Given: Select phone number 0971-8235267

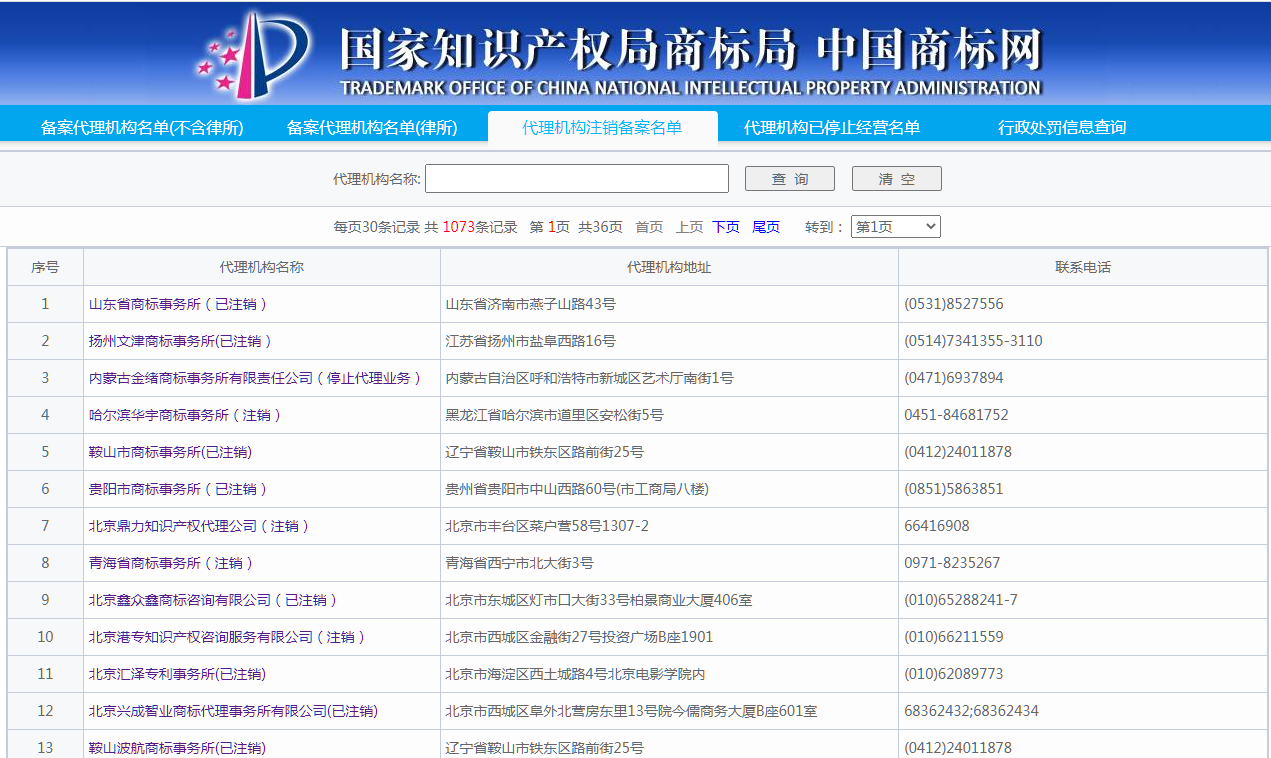Looking at the screenshot, I should [952, 563].
